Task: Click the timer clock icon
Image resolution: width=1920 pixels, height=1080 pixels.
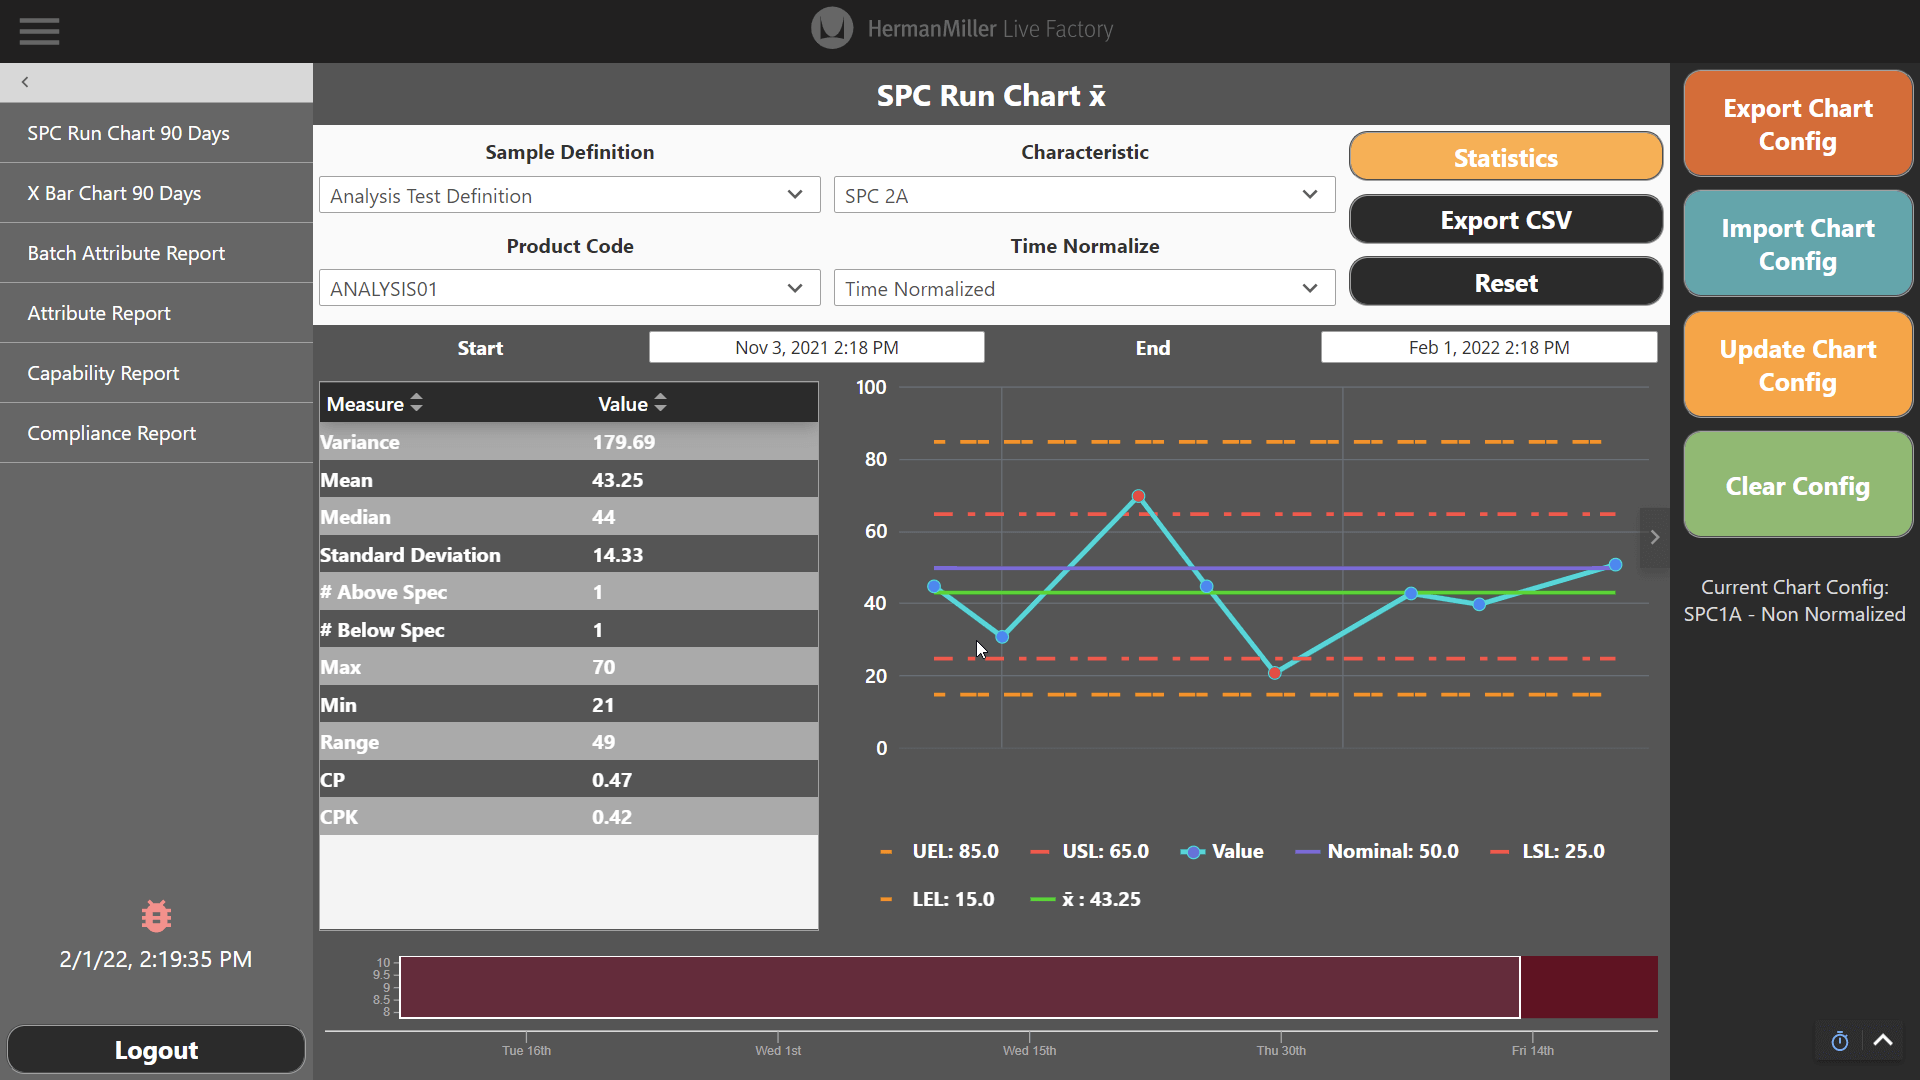Action: tap(1839, 1041)
